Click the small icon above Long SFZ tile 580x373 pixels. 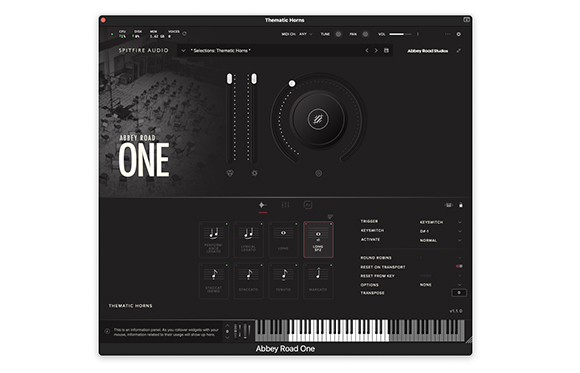[x=330, y=216]
